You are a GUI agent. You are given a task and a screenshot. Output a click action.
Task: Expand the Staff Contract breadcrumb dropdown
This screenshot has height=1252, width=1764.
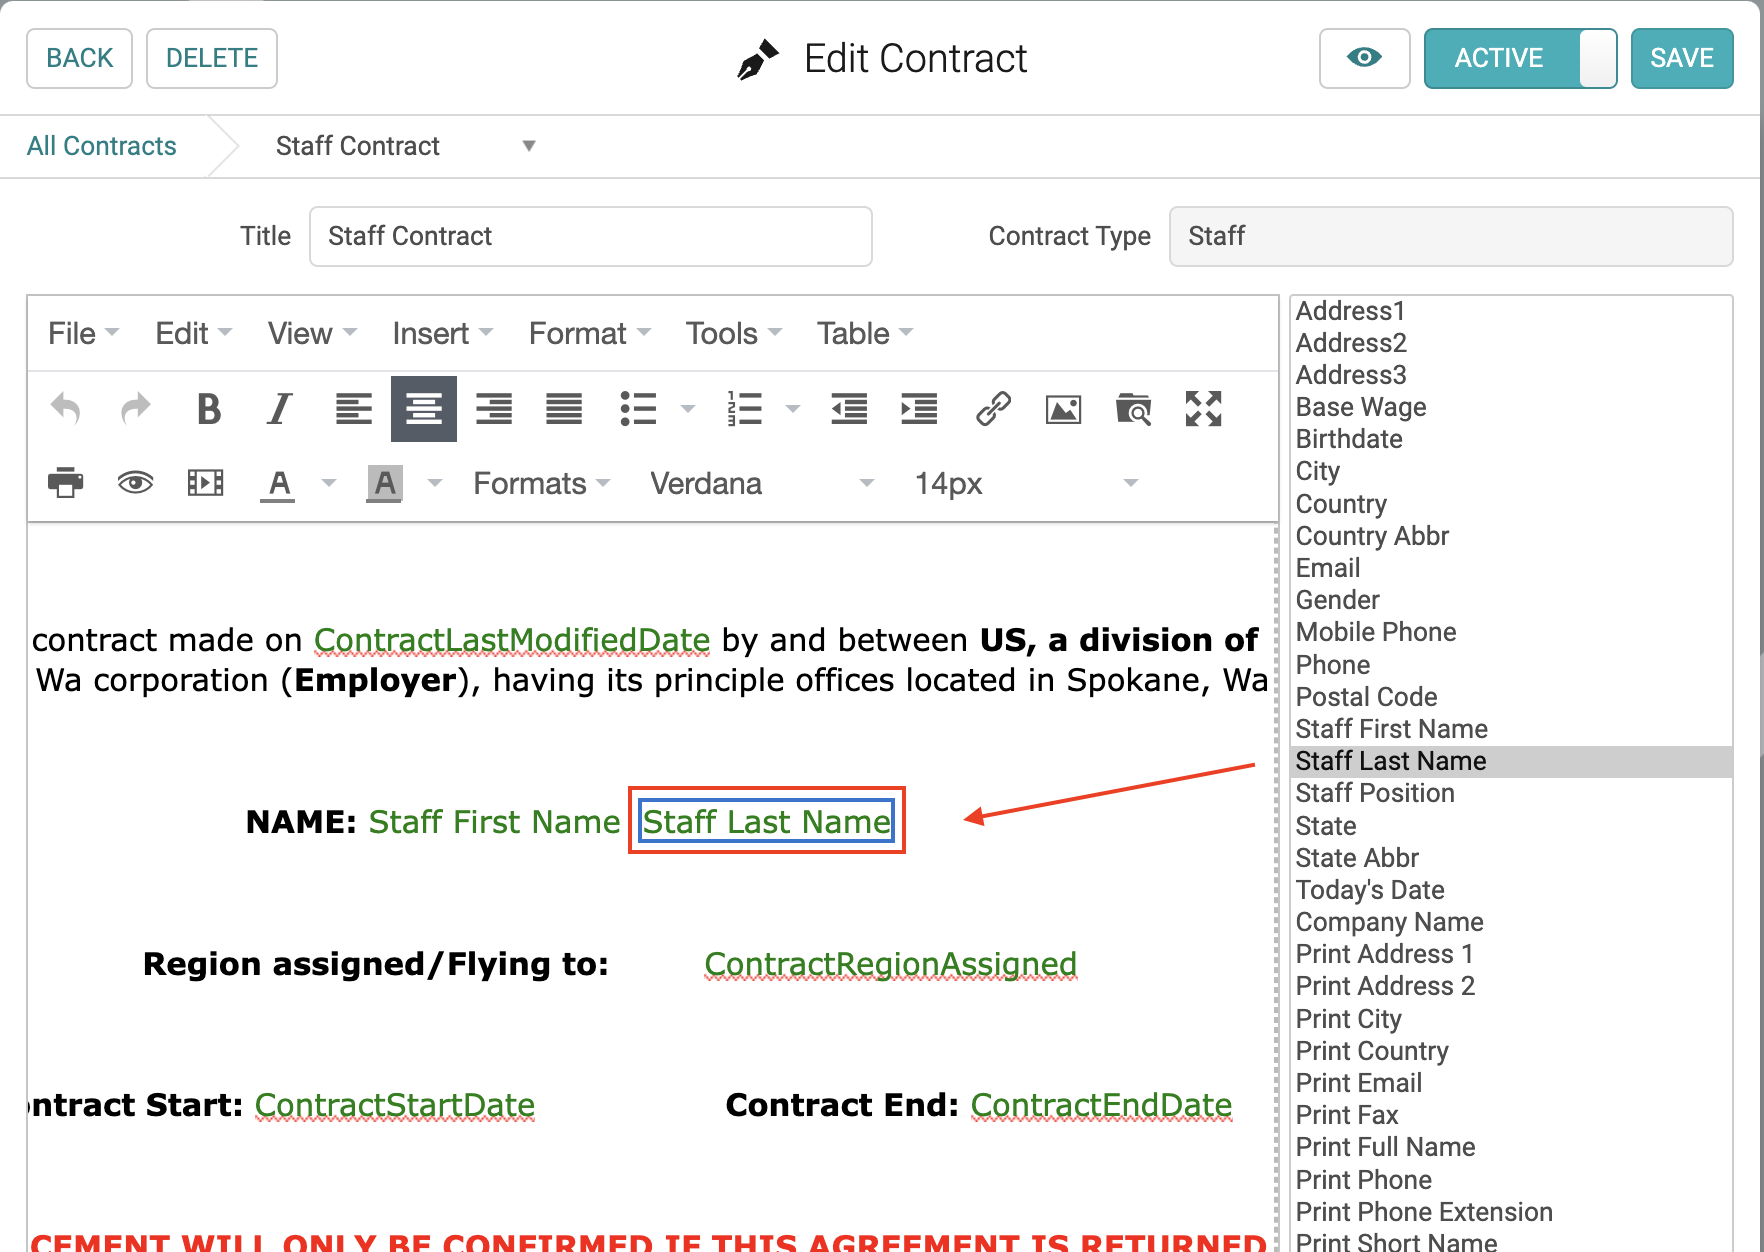point(529,146)
